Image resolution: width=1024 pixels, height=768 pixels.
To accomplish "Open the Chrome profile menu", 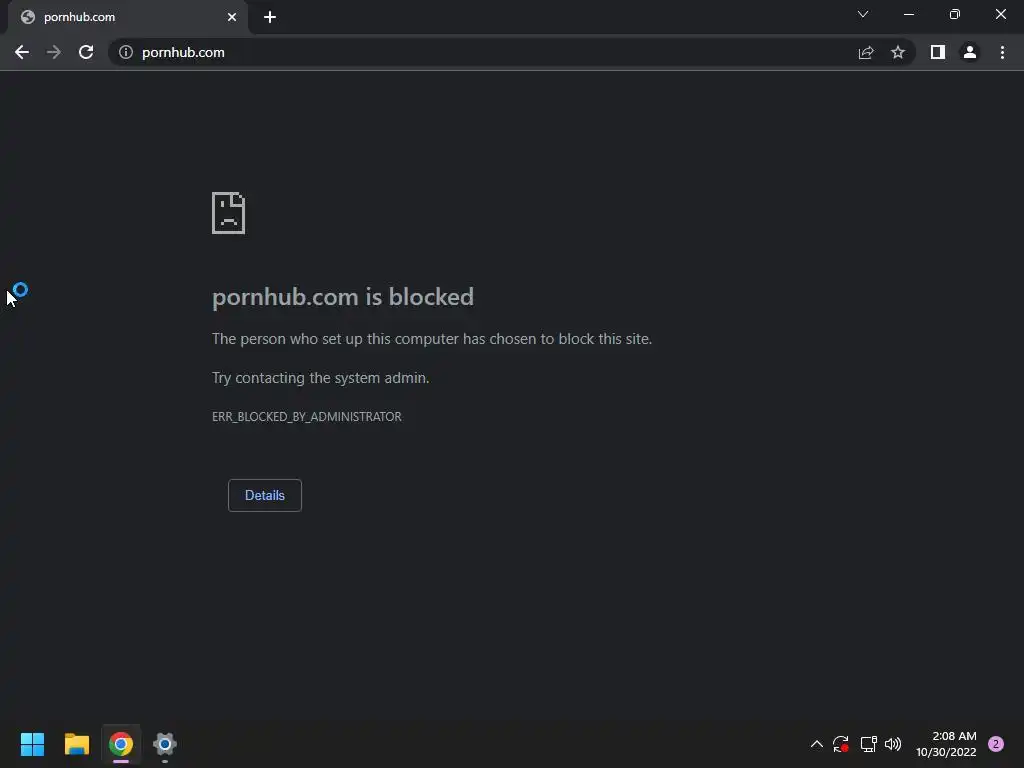I will pos(970,52).
